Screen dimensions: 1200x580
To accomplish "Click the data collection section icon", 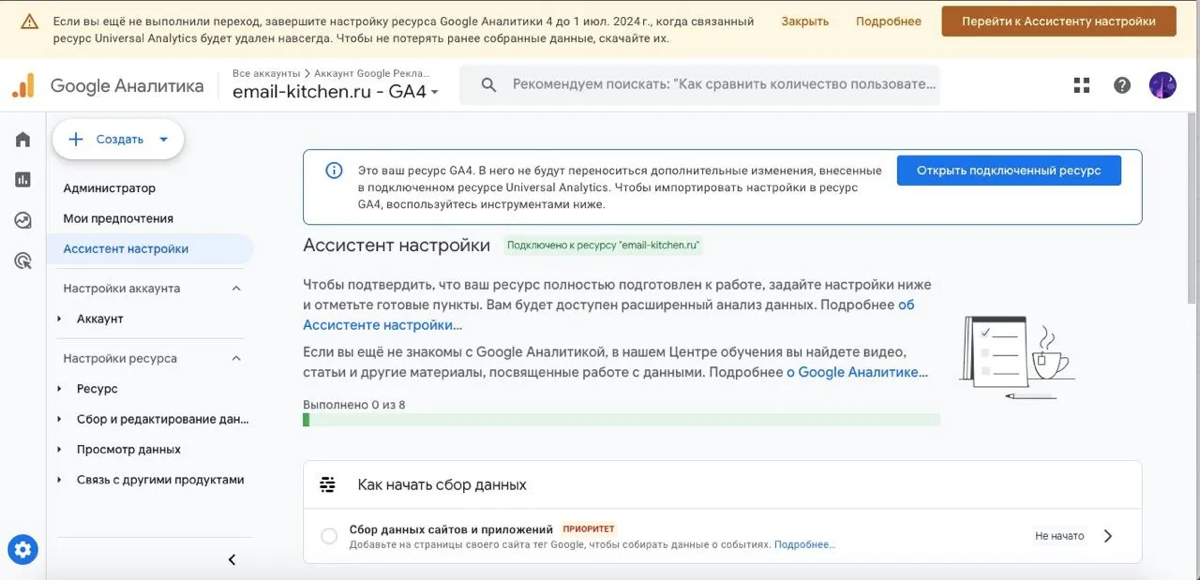I will tap(328, 485).
